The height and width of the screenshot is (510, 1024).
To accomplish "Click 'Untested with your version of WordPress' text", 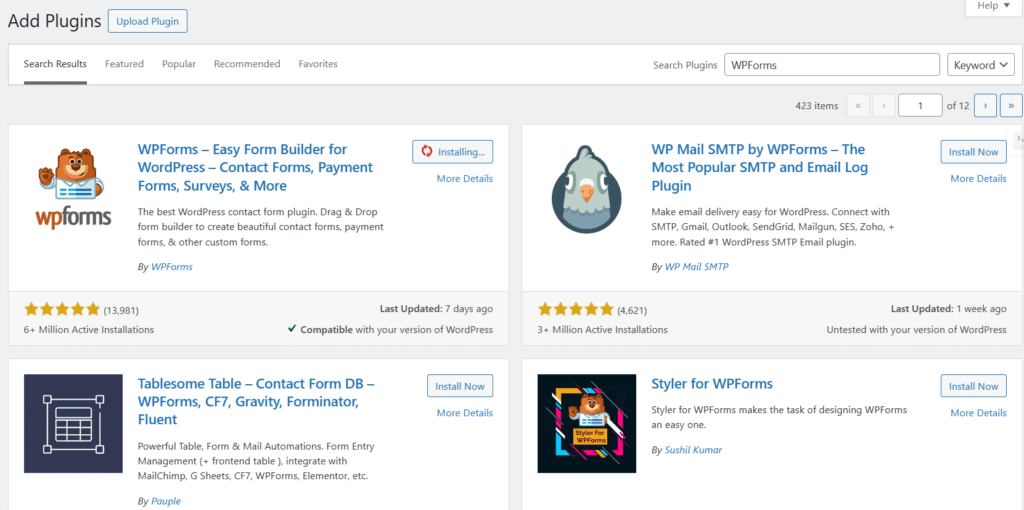I will [x=916, y=330].
